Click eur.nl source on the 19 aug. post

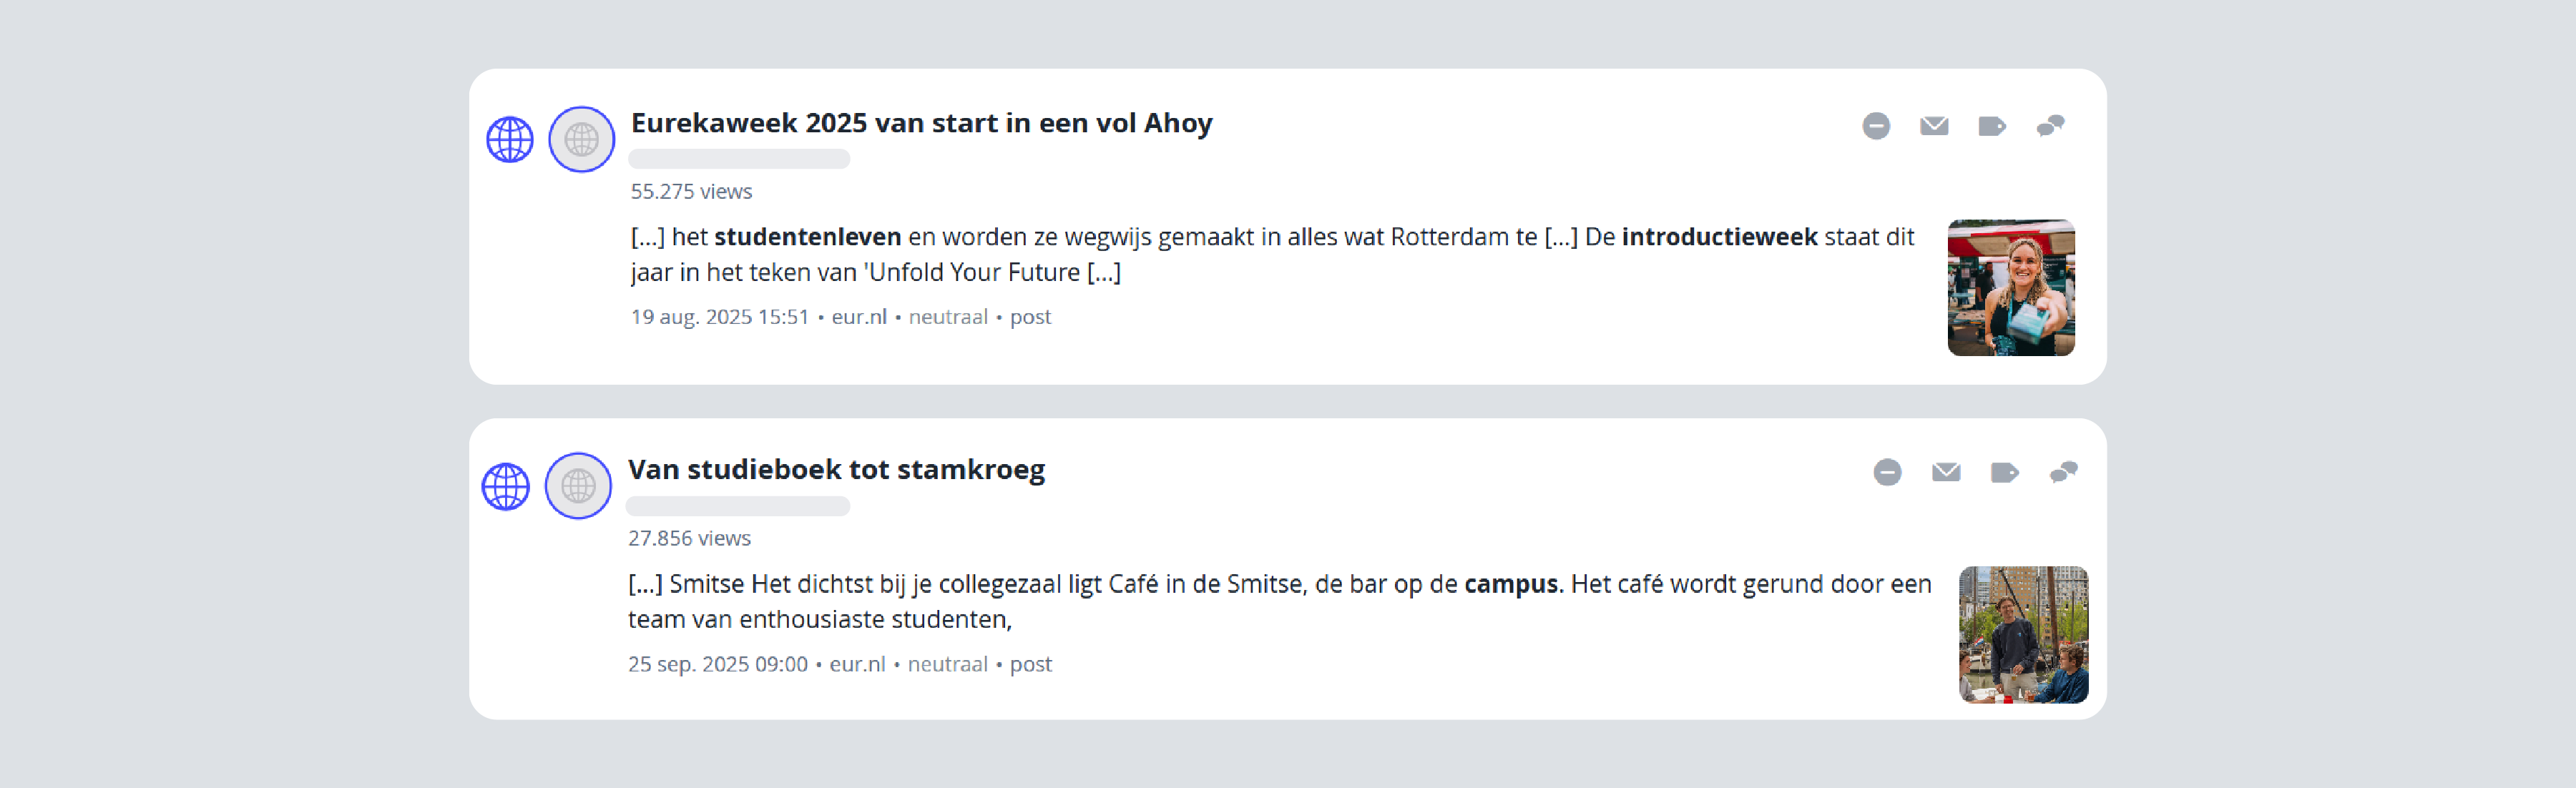pyautogui.click(x=859, y=317)
